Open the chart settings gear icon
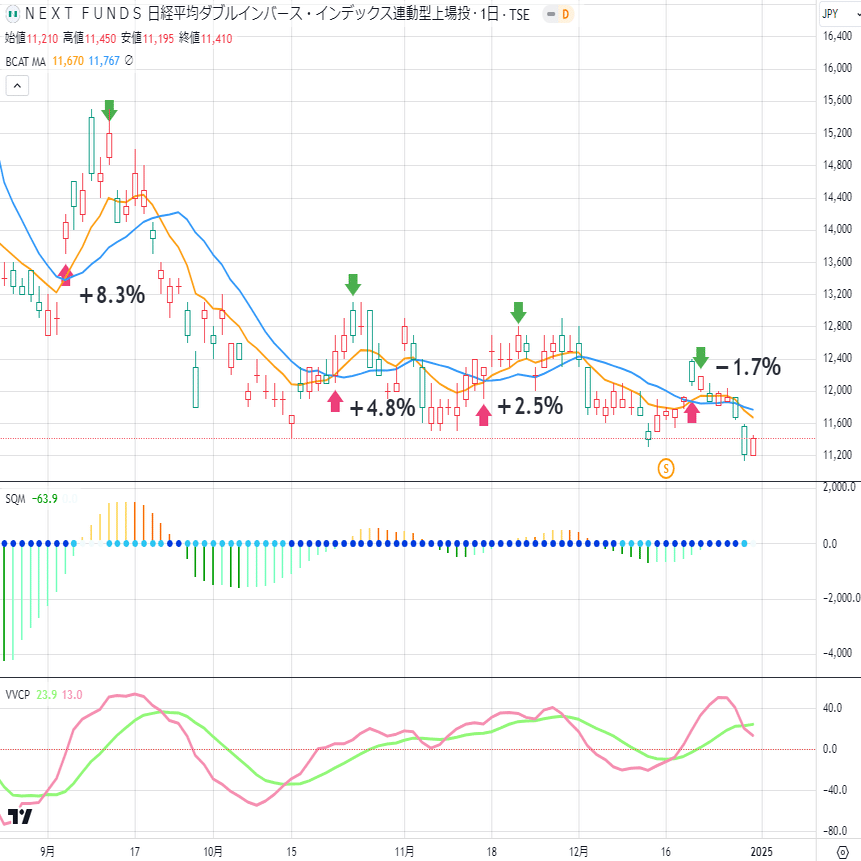861x861 pixels. (842, 852)
